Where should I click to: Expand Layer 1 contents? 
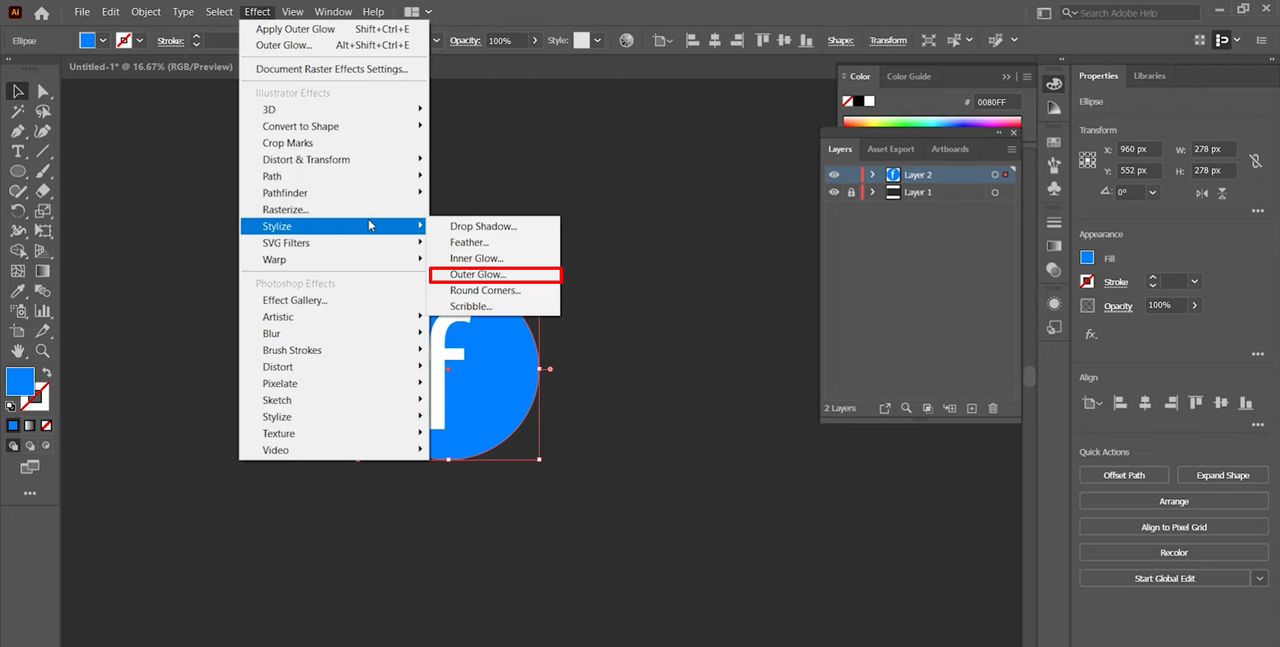(872, 192)
